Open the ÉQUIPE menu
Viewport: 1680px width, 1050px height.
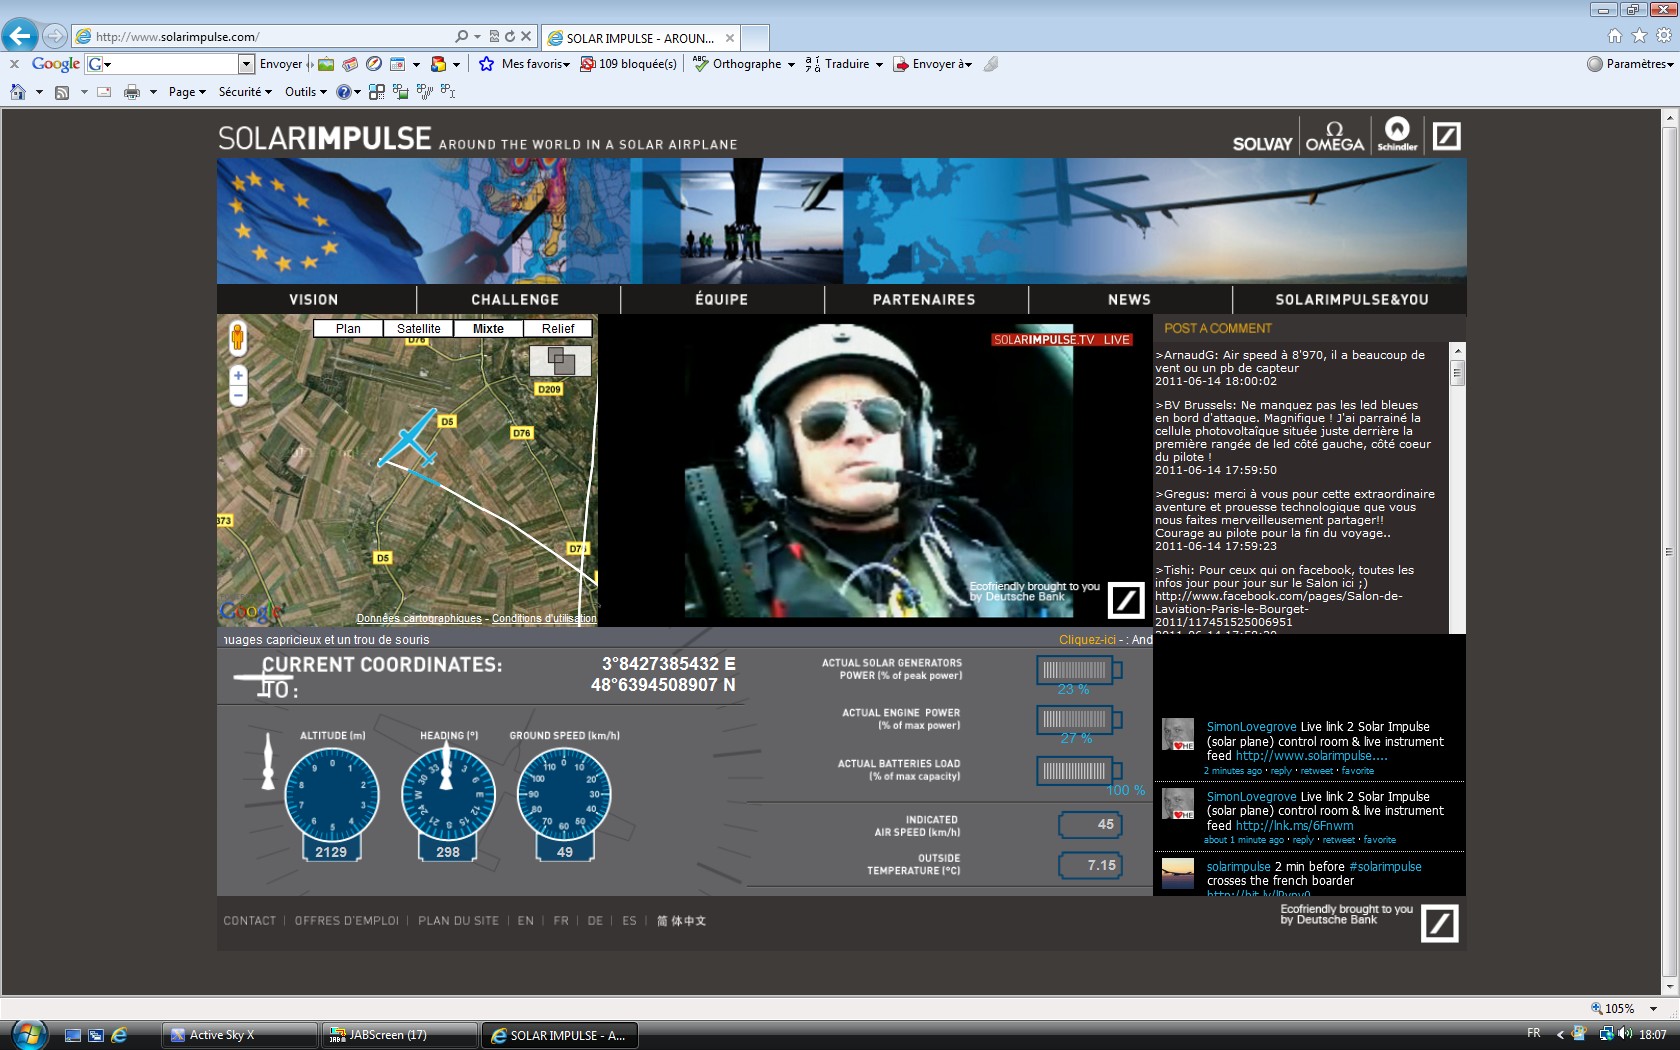tap(721, 299)
